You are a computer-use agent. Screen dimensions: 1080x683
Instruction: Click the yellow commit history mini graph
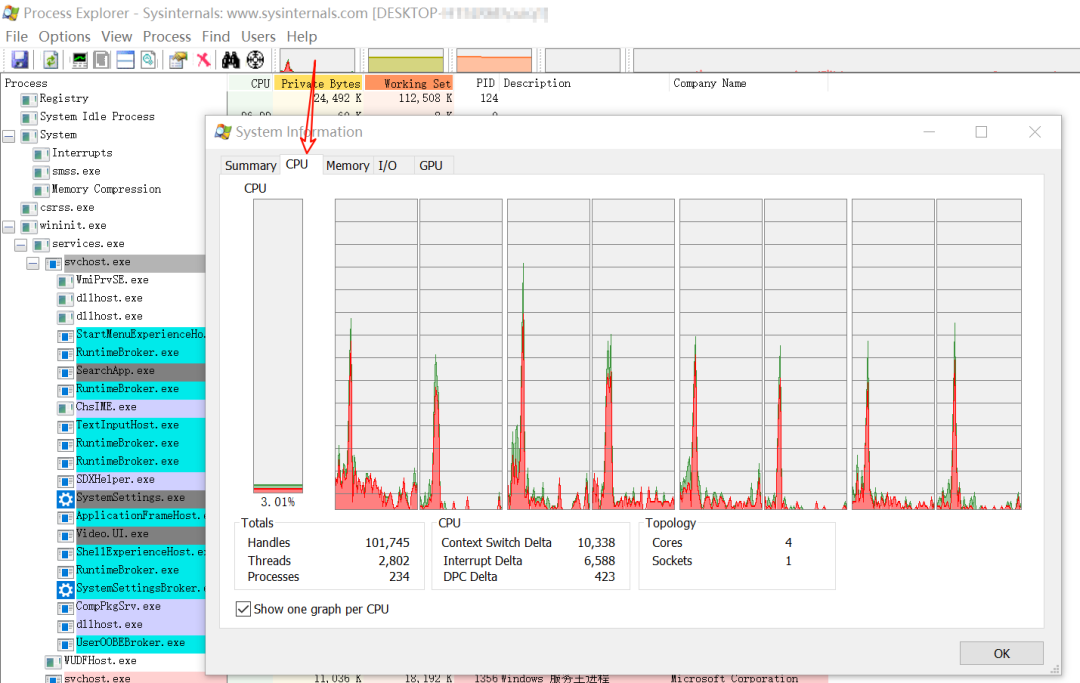pos(406,61)
